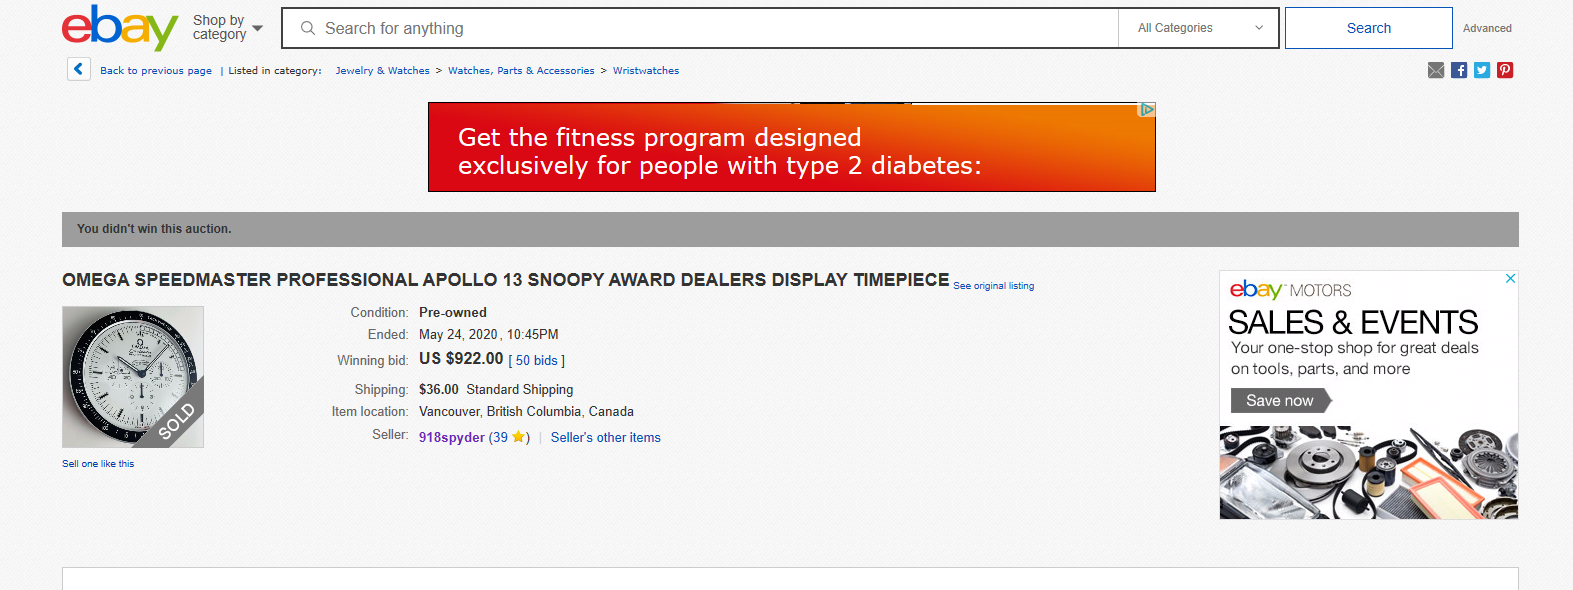Share listing via email icon
Screen dimensions: 1573x590
coord(1436,70)
